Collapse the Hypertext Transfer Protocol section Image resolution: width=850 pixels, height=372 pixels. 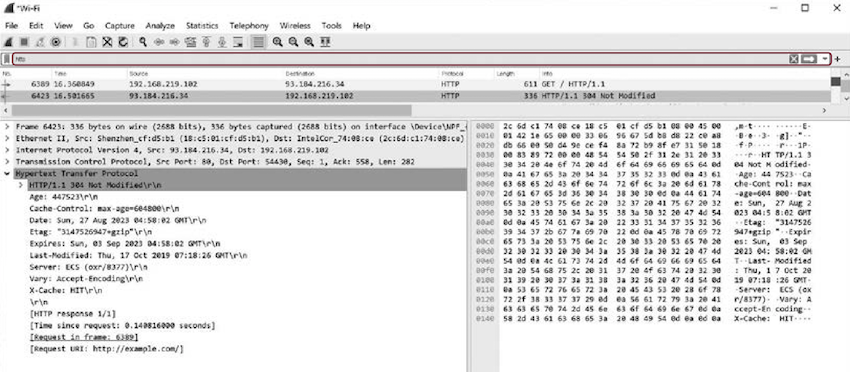point(7,174)
